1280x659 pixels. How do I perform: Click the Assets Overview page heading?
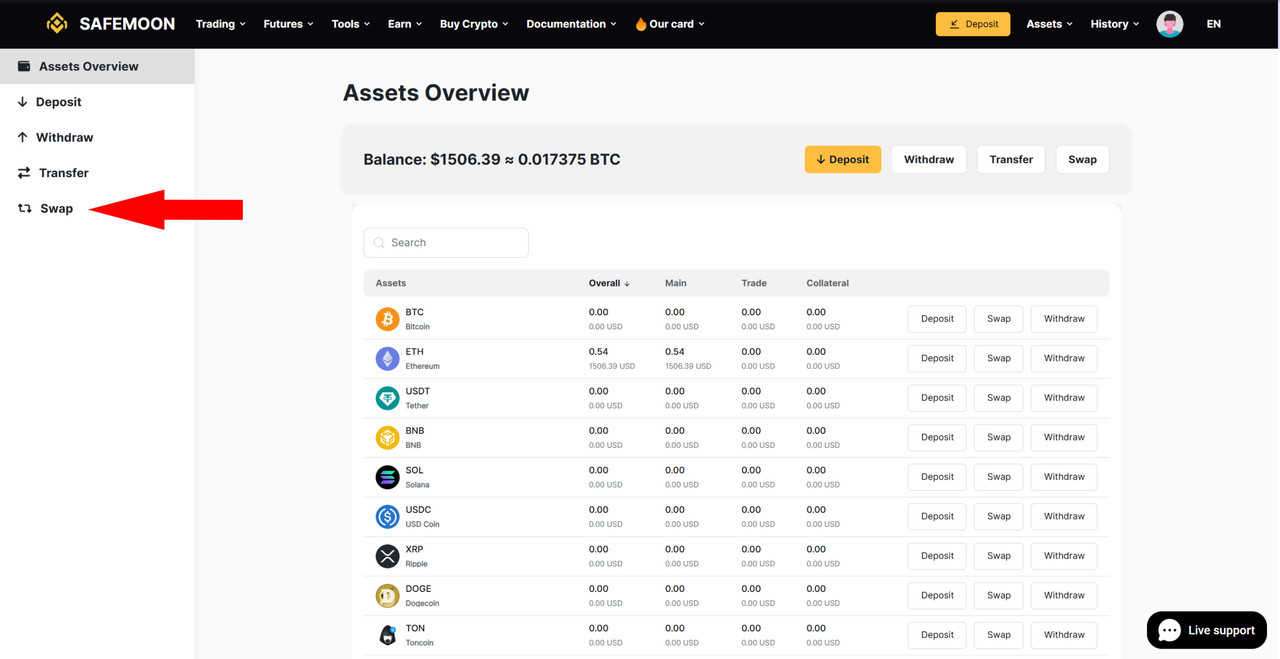click(x=436, y=93)
